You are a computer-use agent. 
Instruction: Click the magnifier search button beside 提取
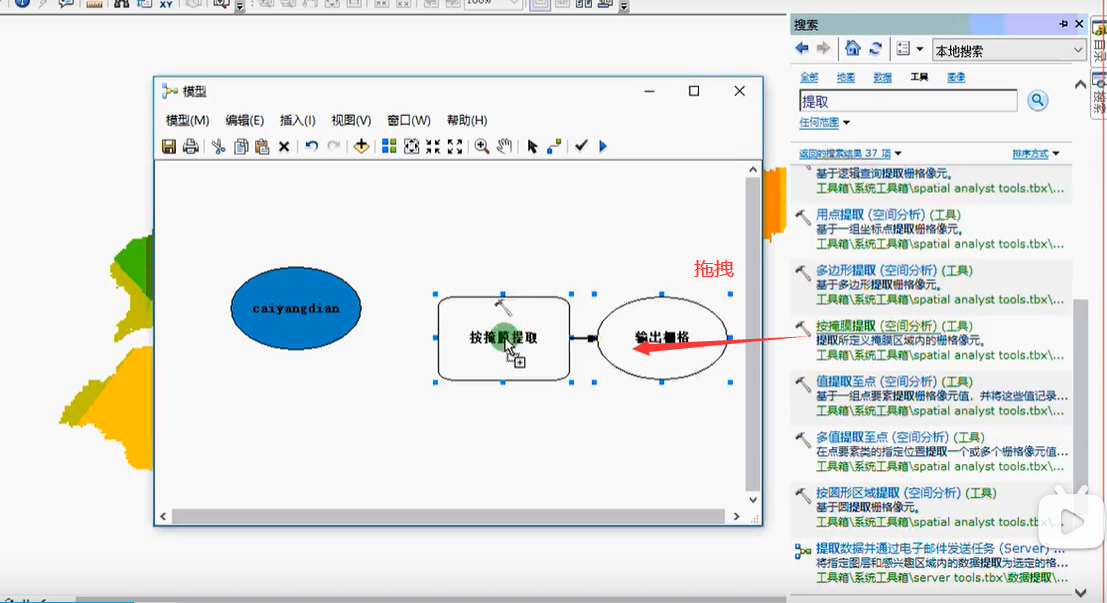[x=1037, y=100]
